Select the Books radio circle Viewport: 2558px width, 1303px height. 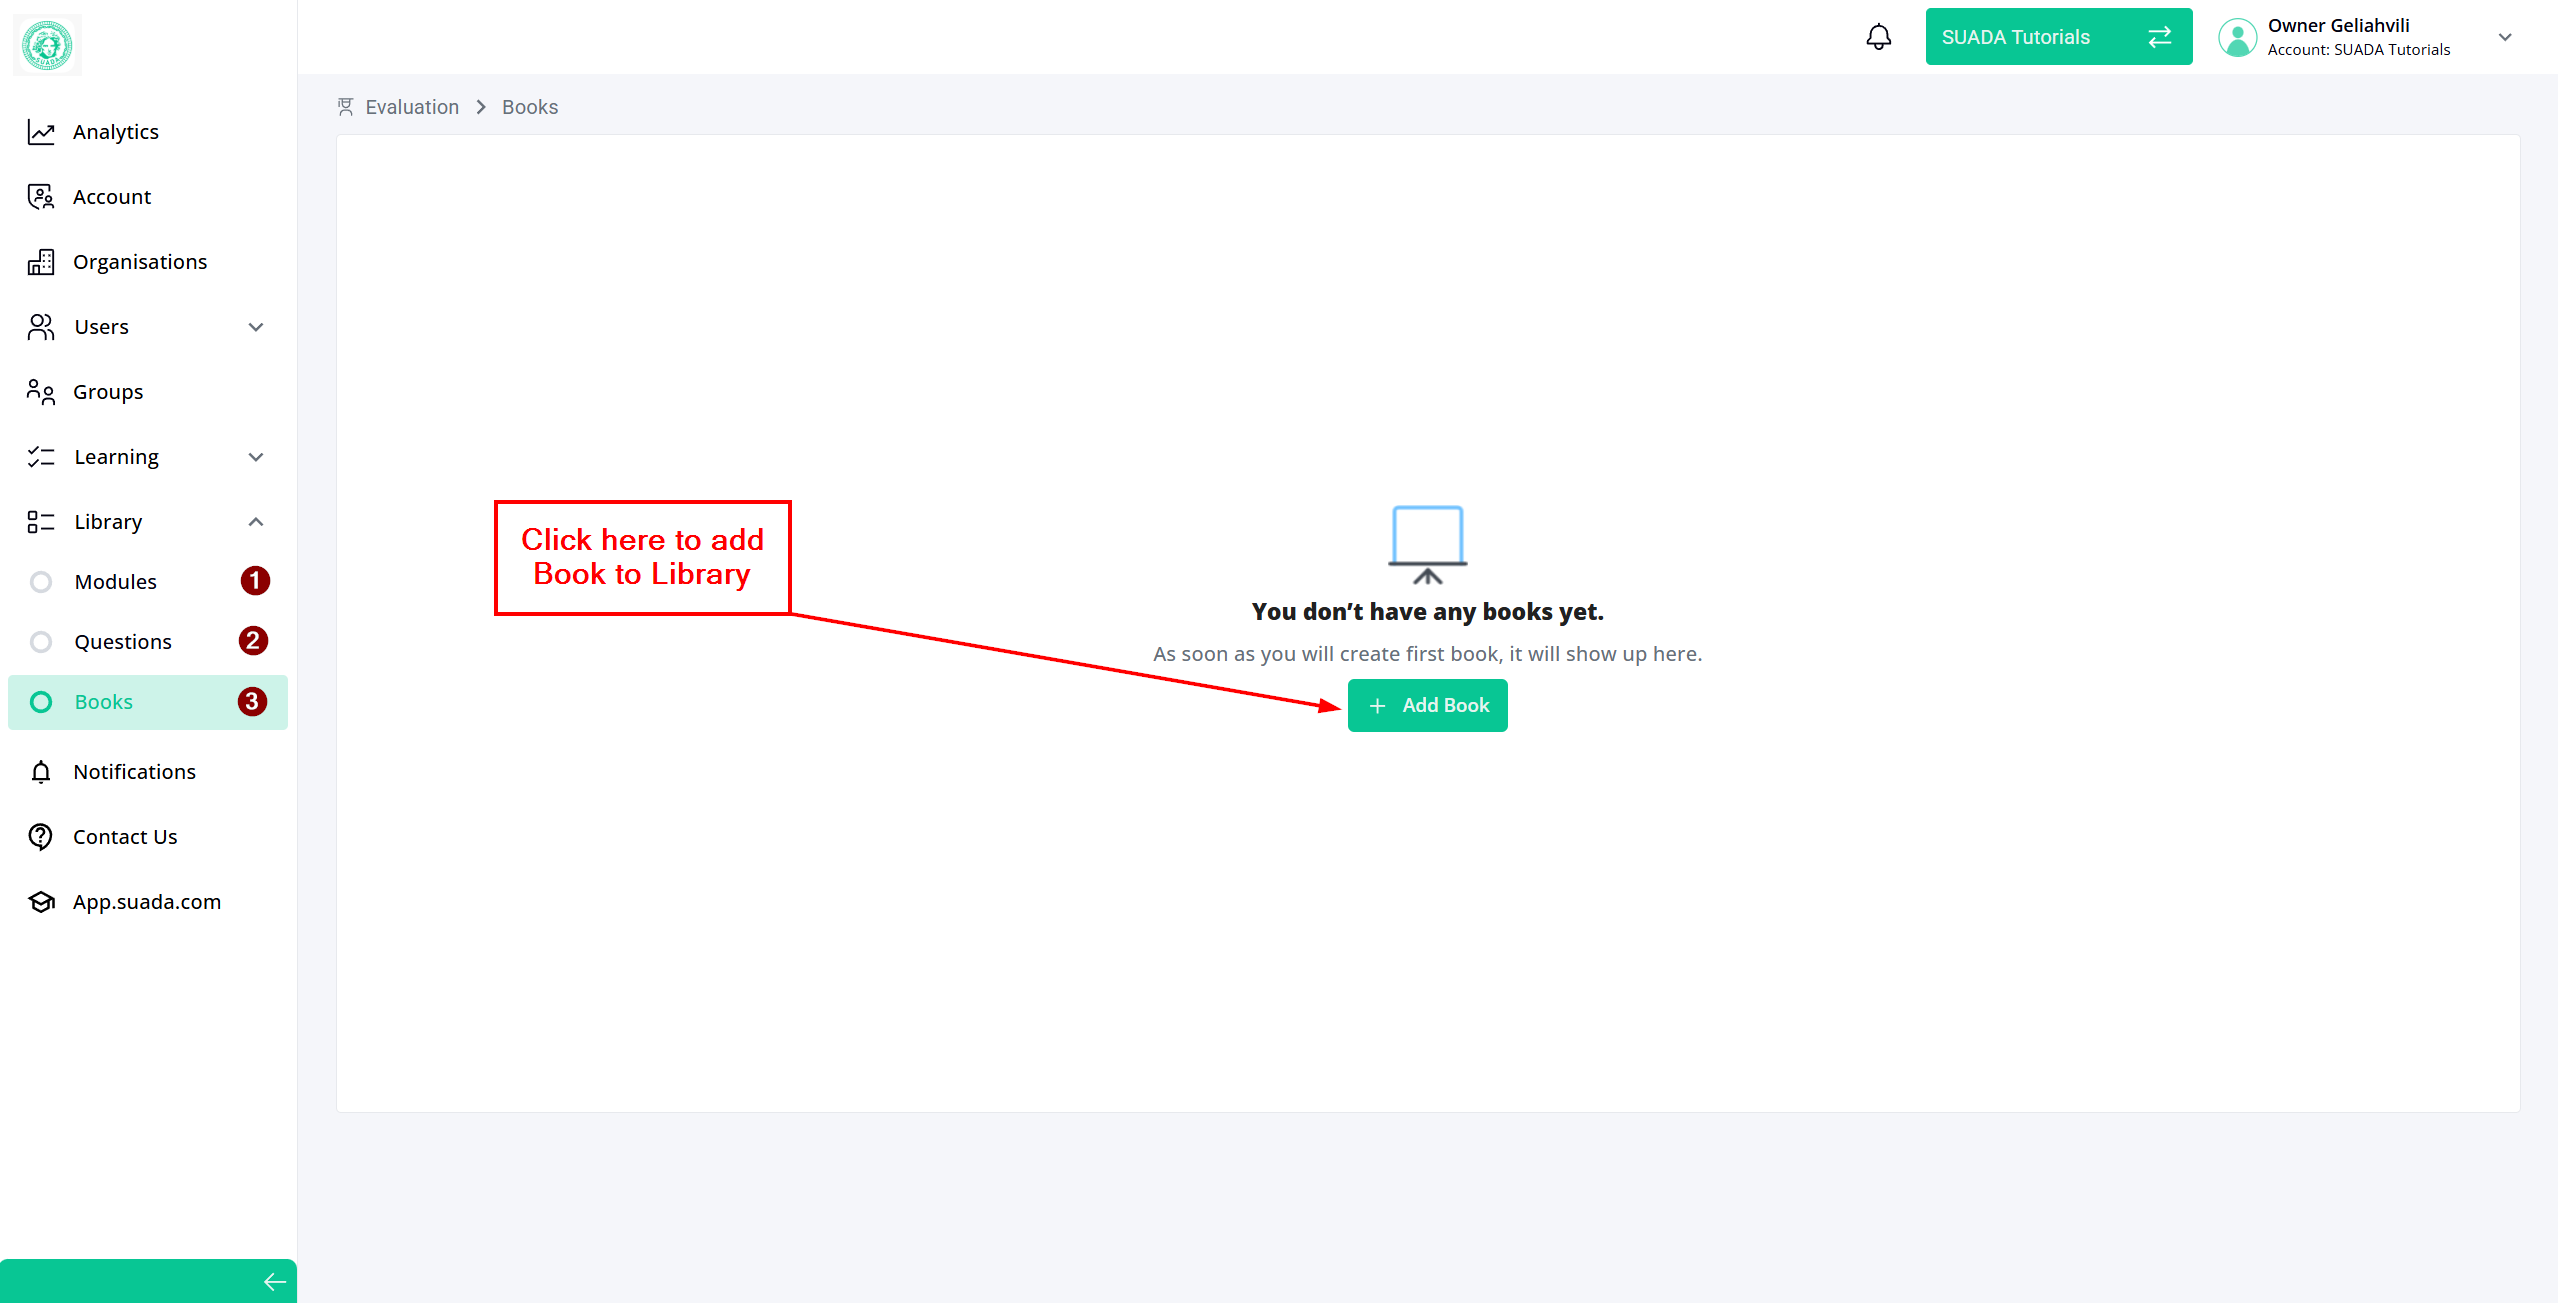[x=41, y=702]
